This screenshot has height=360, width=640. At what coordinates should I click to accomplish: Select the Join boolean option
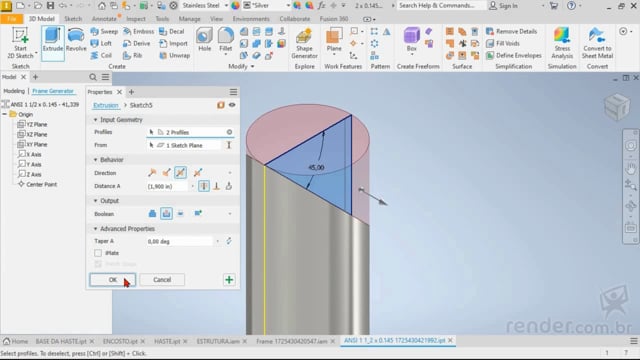point(152,213)
